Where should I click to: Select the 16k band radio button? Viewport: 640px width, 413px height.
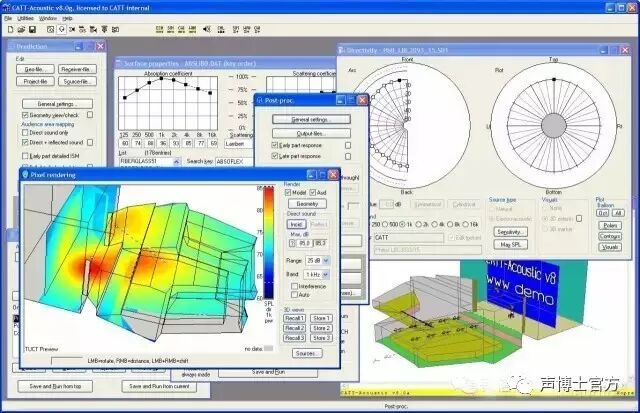click(466, 224)
